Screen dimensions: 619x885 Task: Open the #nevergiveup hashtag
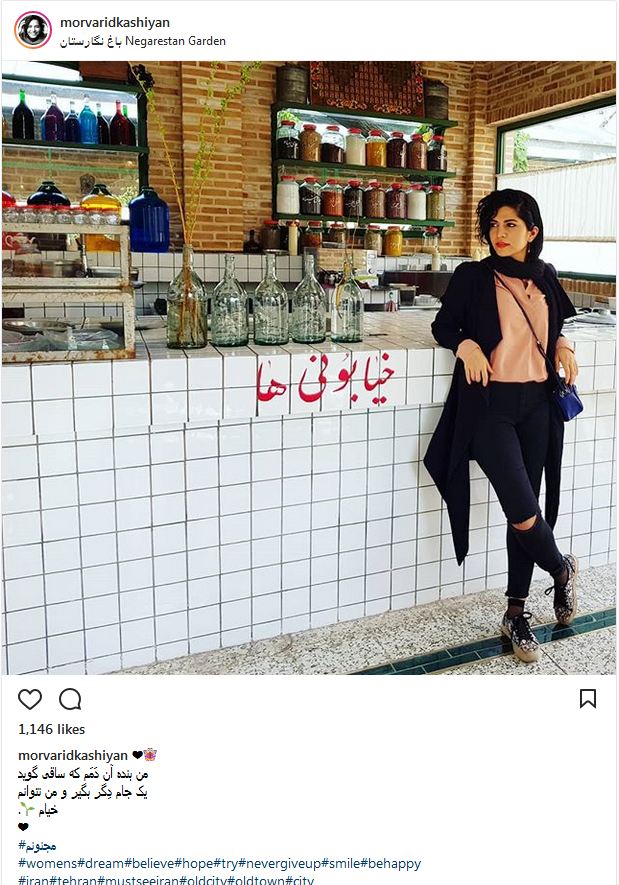click(280, 864)
